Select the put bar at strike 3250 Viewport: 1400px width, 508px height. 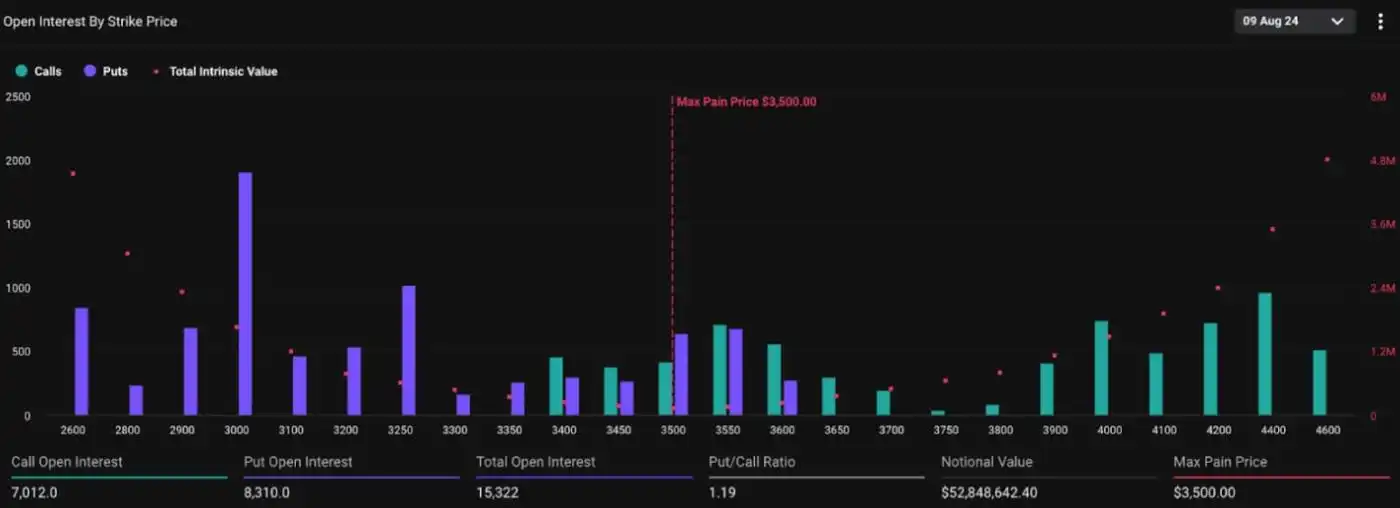tap(408, 350)
